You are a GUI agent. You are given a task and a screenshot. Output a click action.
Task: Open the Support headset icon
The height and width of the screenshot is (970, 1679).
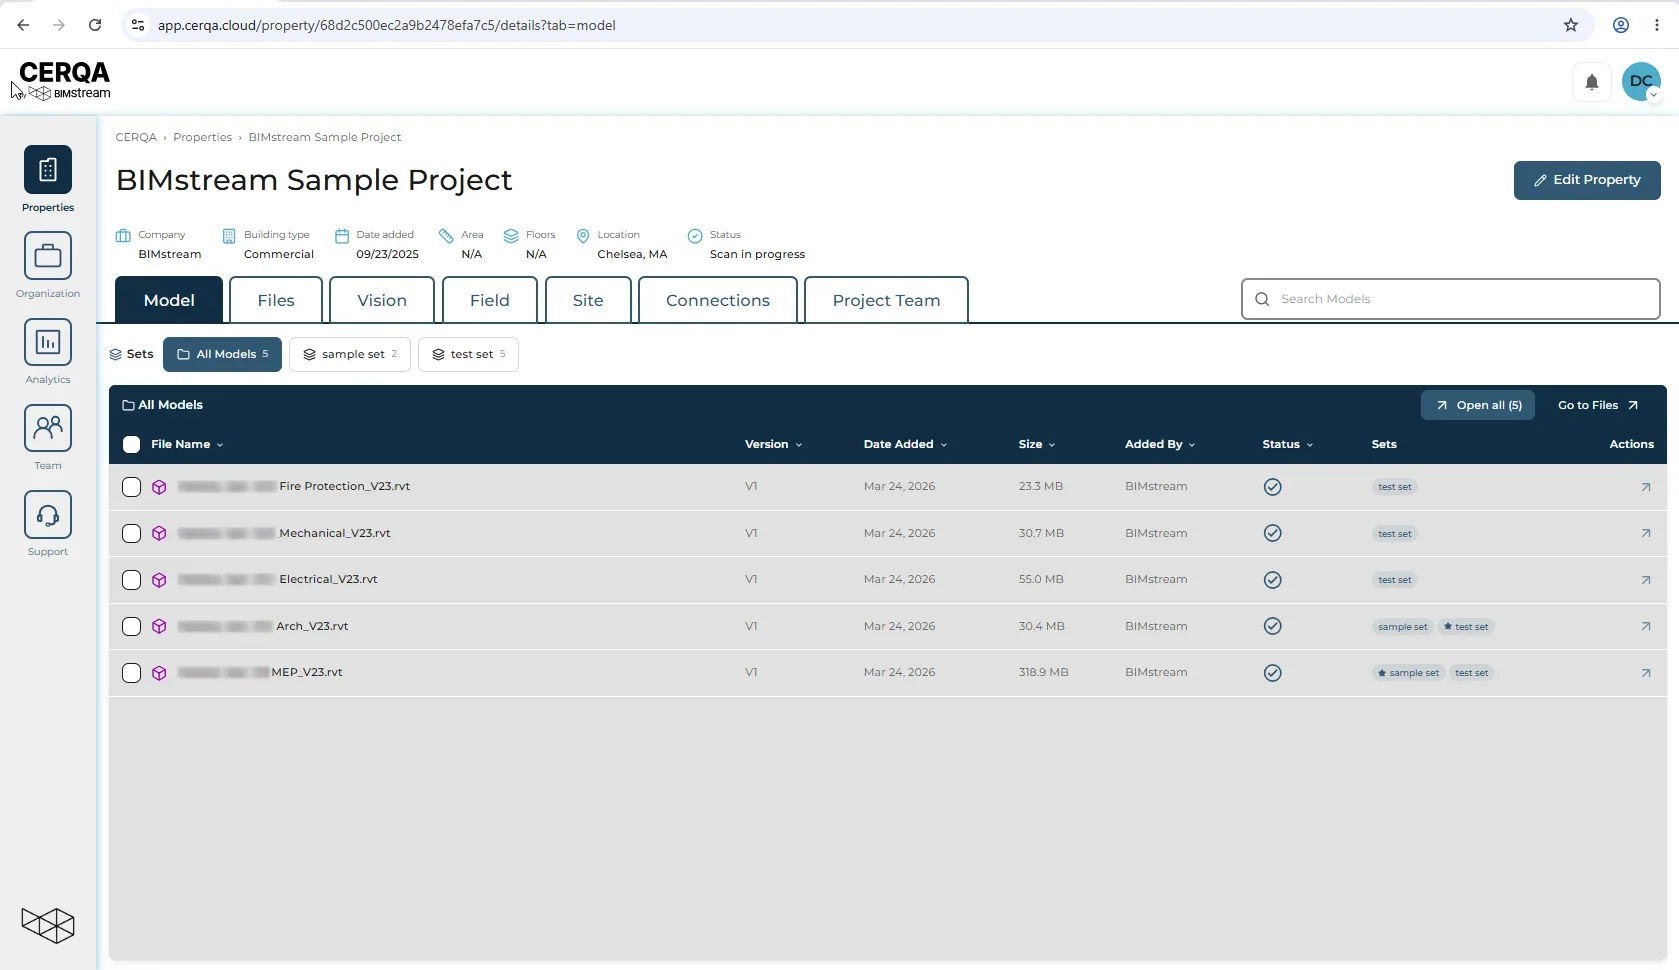[48, 514]
